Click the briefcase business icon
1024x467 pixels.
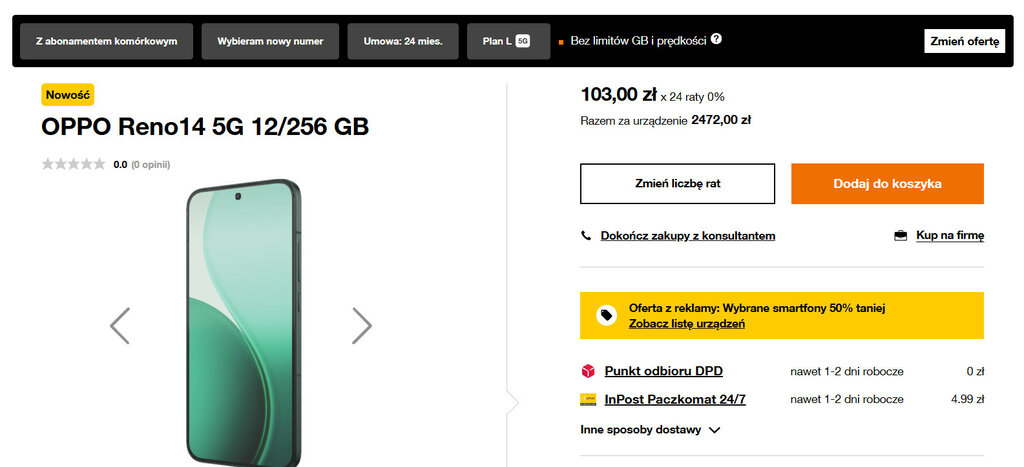(900, 236)
